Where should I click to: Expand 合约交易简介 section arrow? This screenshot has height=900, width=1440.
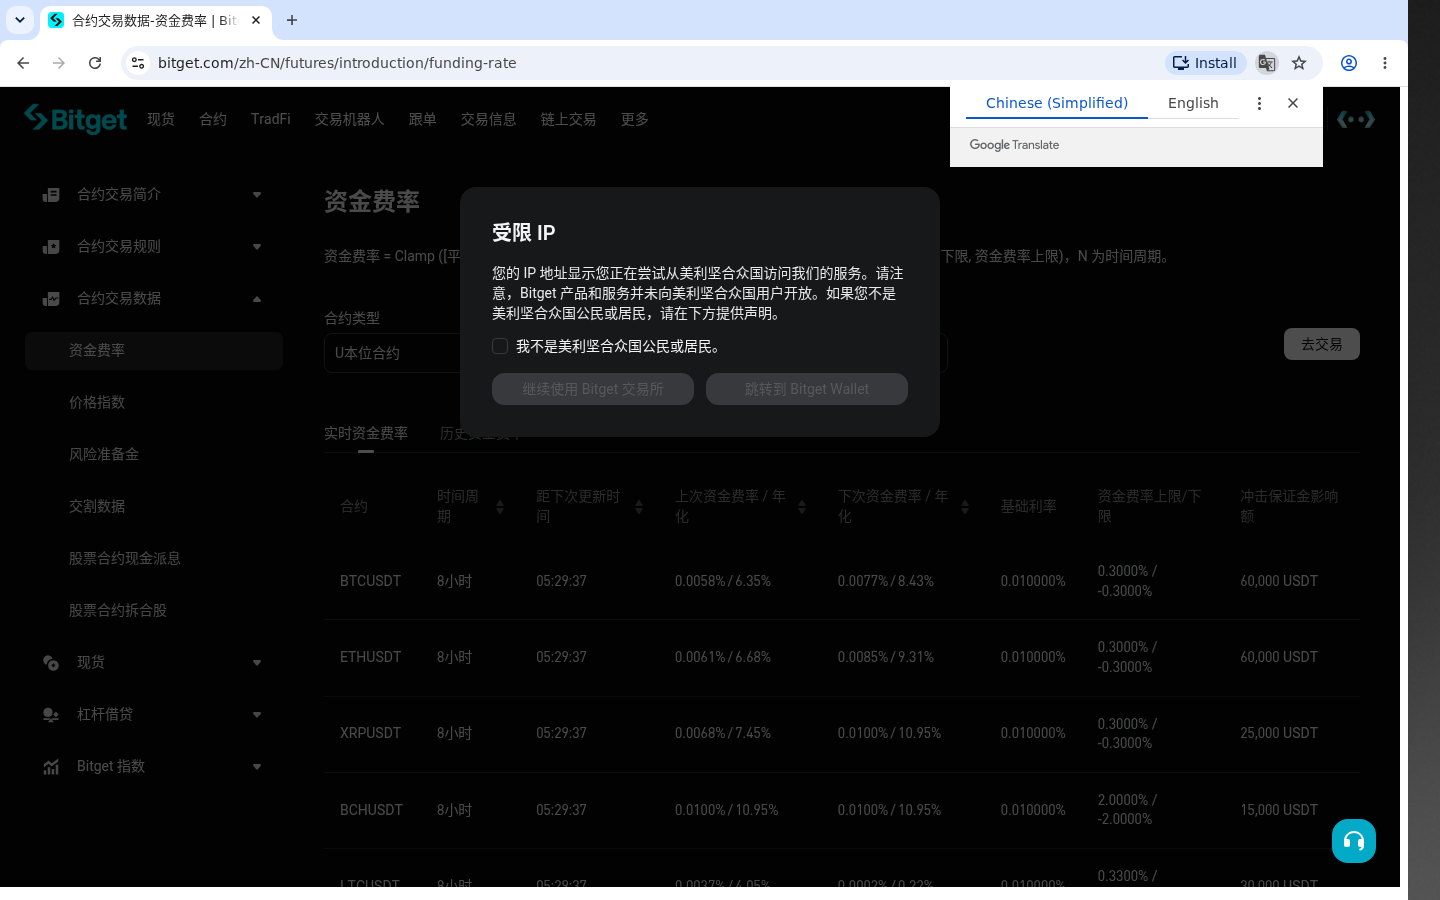coord(257,195)
